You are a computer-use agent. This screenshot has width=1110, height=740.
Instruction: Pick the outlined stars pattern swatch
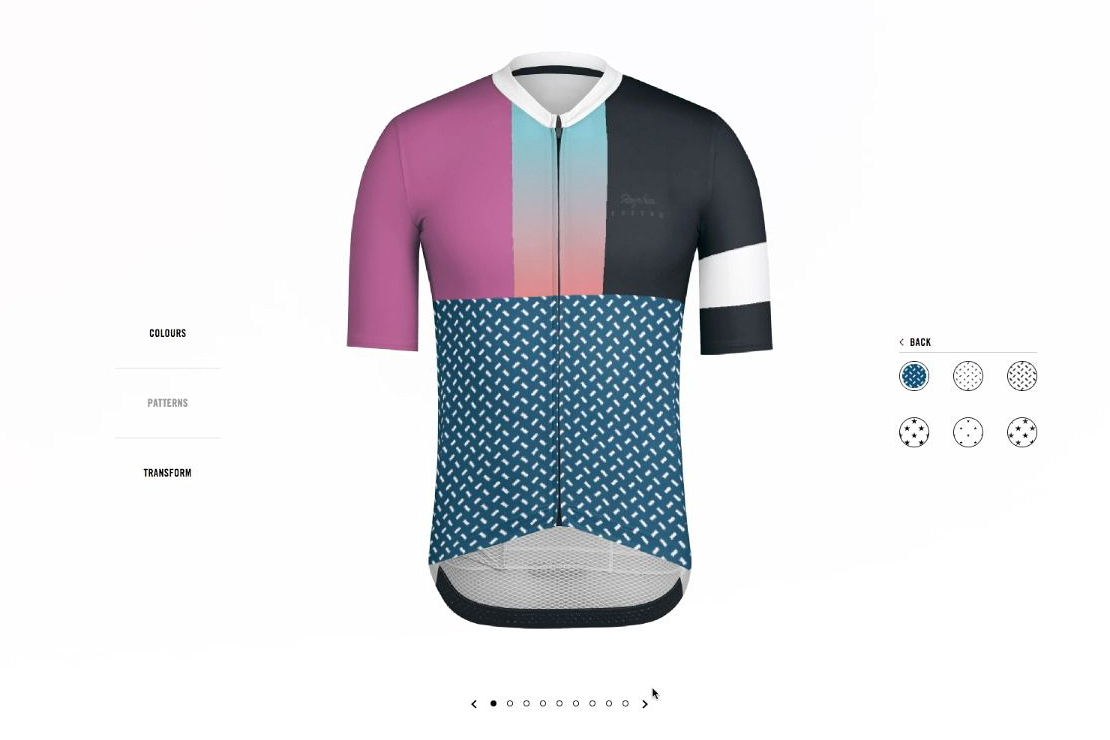coord(1022,432)
